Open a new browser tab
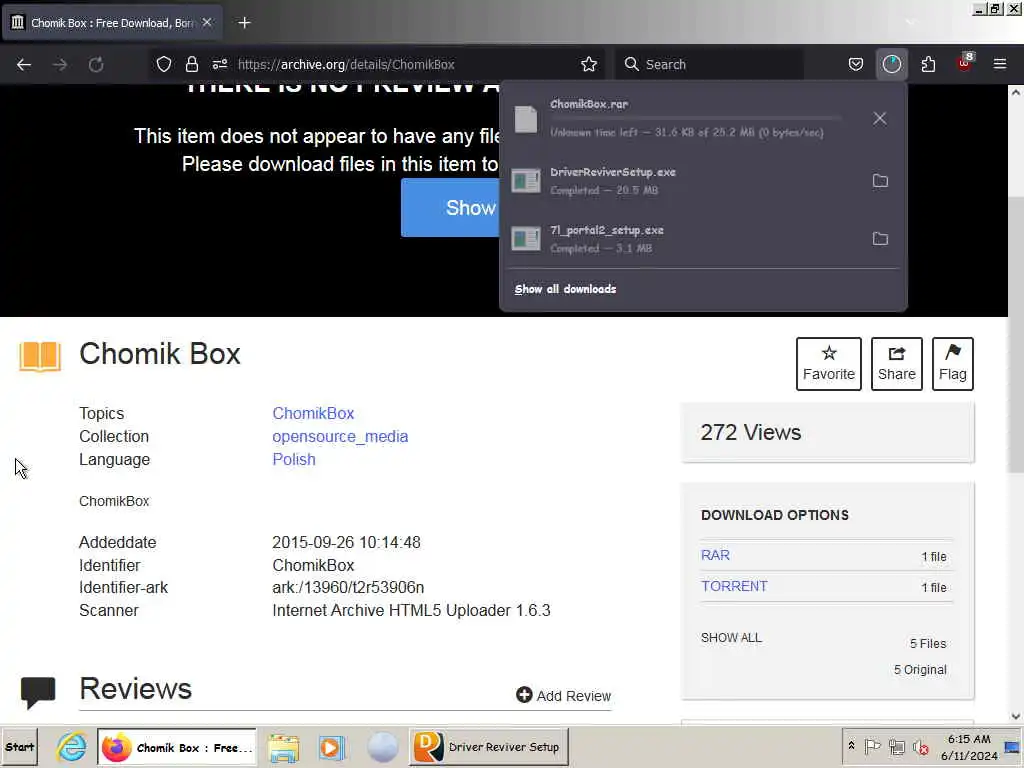1024x768 pixels. tap(244, 23)
